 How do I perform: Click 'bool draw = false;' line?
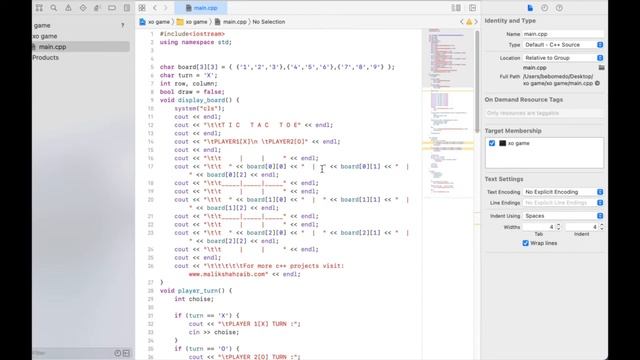(x=192, y=92)
